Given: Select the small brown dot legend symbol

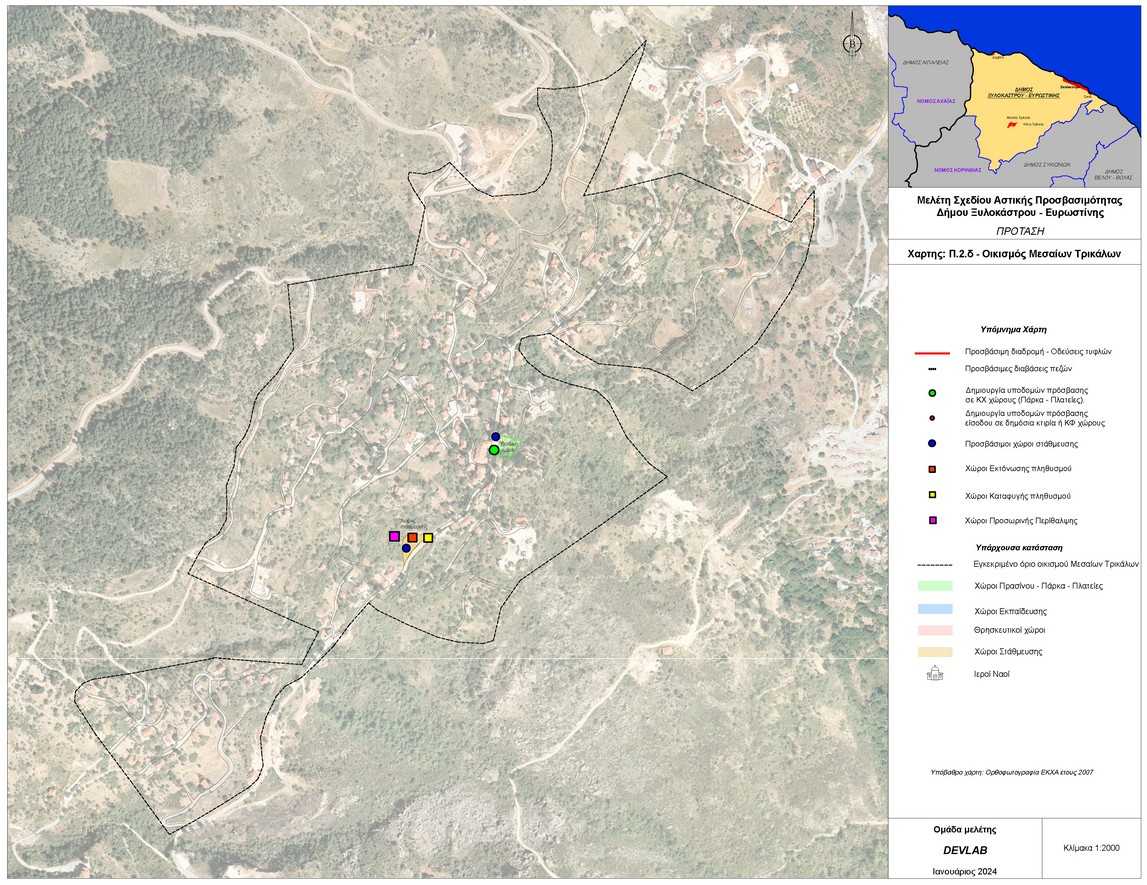Looking at the screenshot, I should point(932,418).
